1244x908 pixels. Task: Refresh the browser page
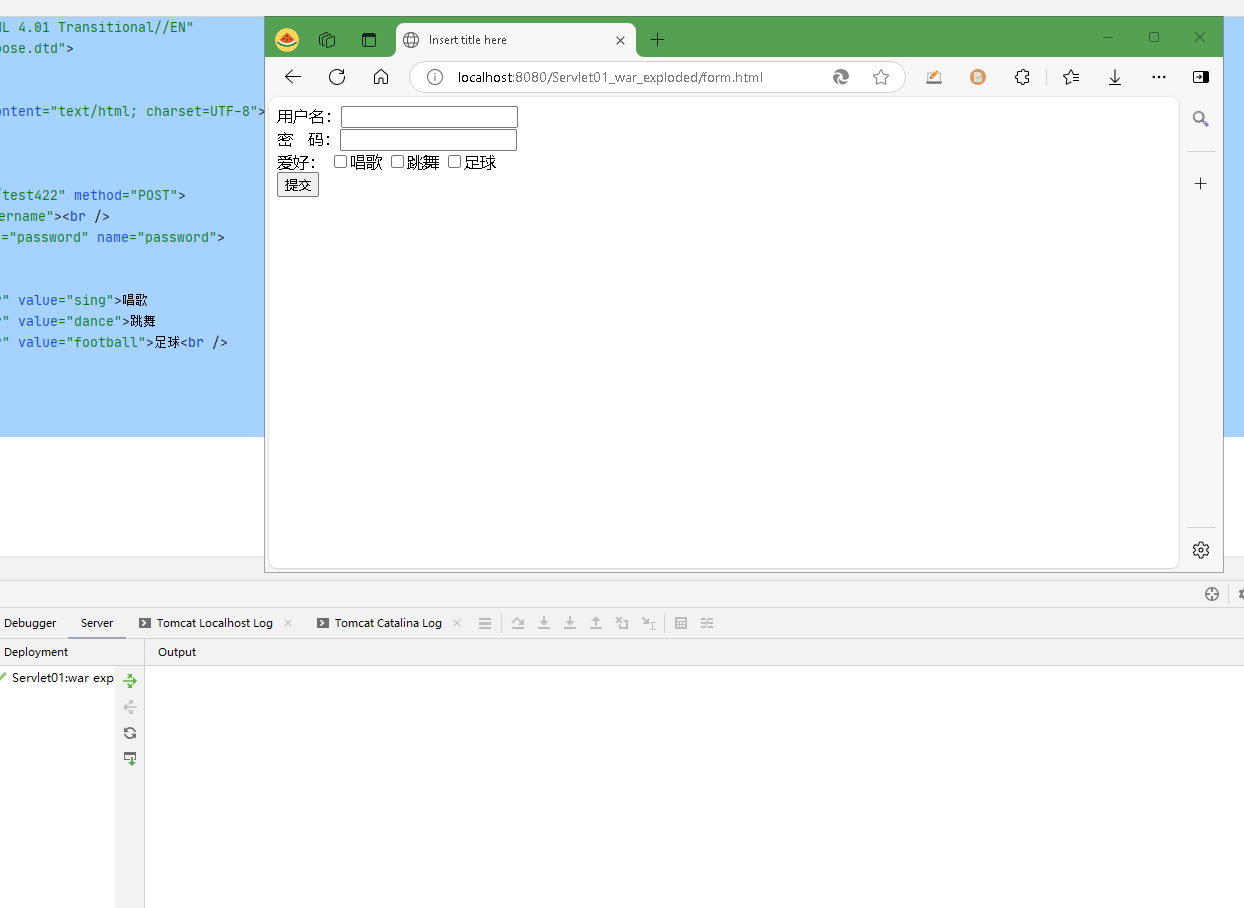pos(337,77)
